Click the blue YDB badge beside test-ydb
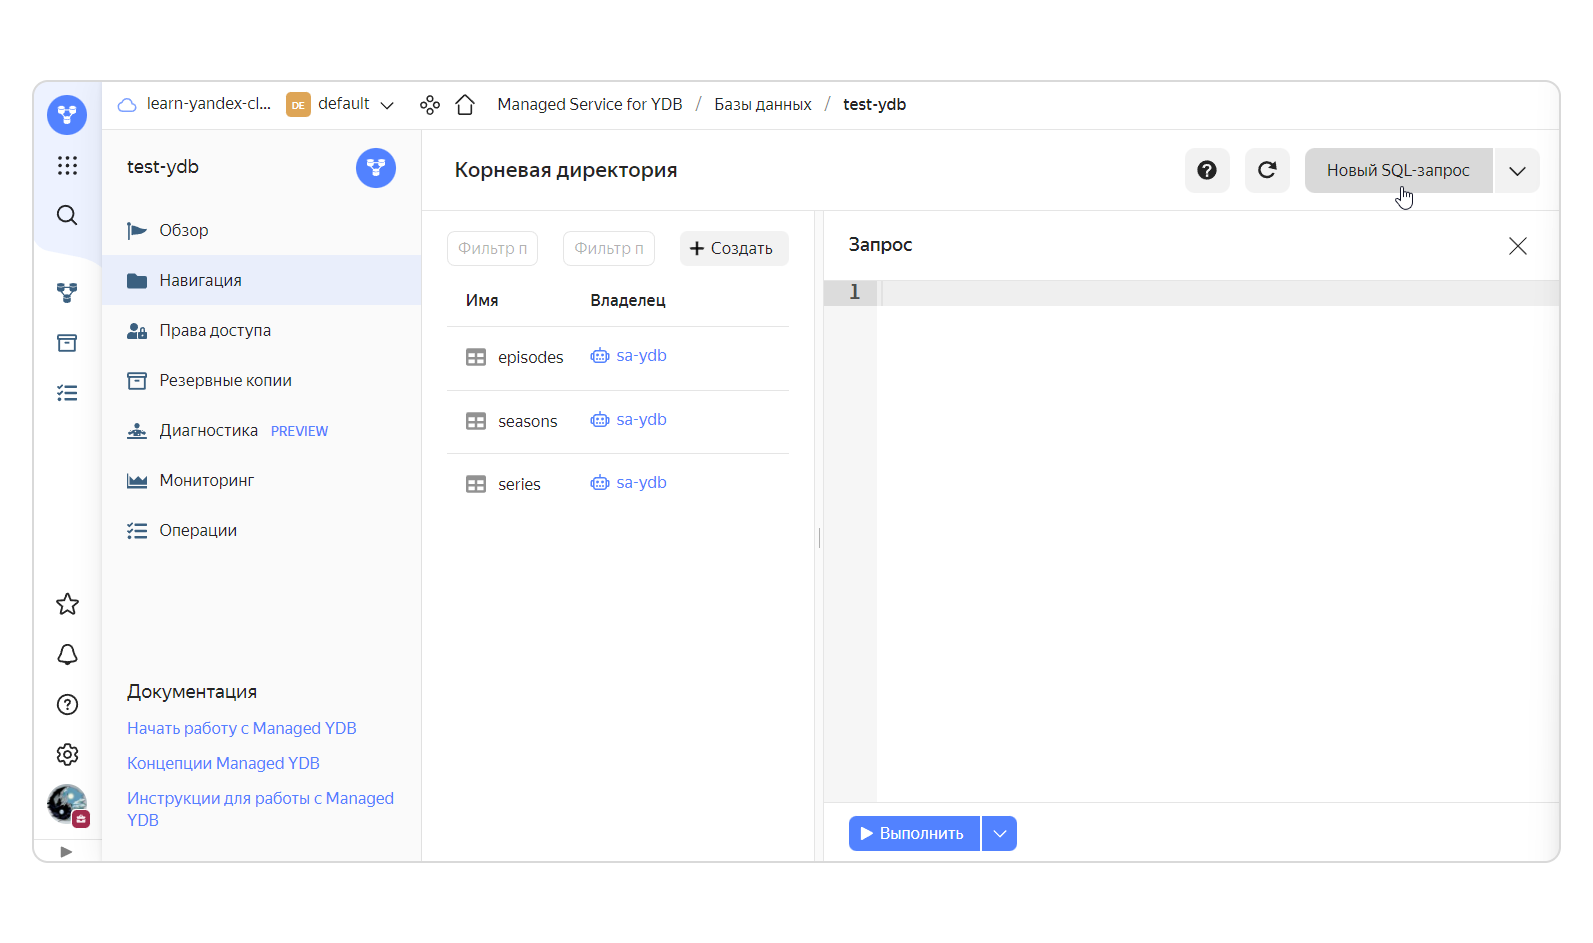This screenshot has height=943, width=1593. click(x=376, y=168)
